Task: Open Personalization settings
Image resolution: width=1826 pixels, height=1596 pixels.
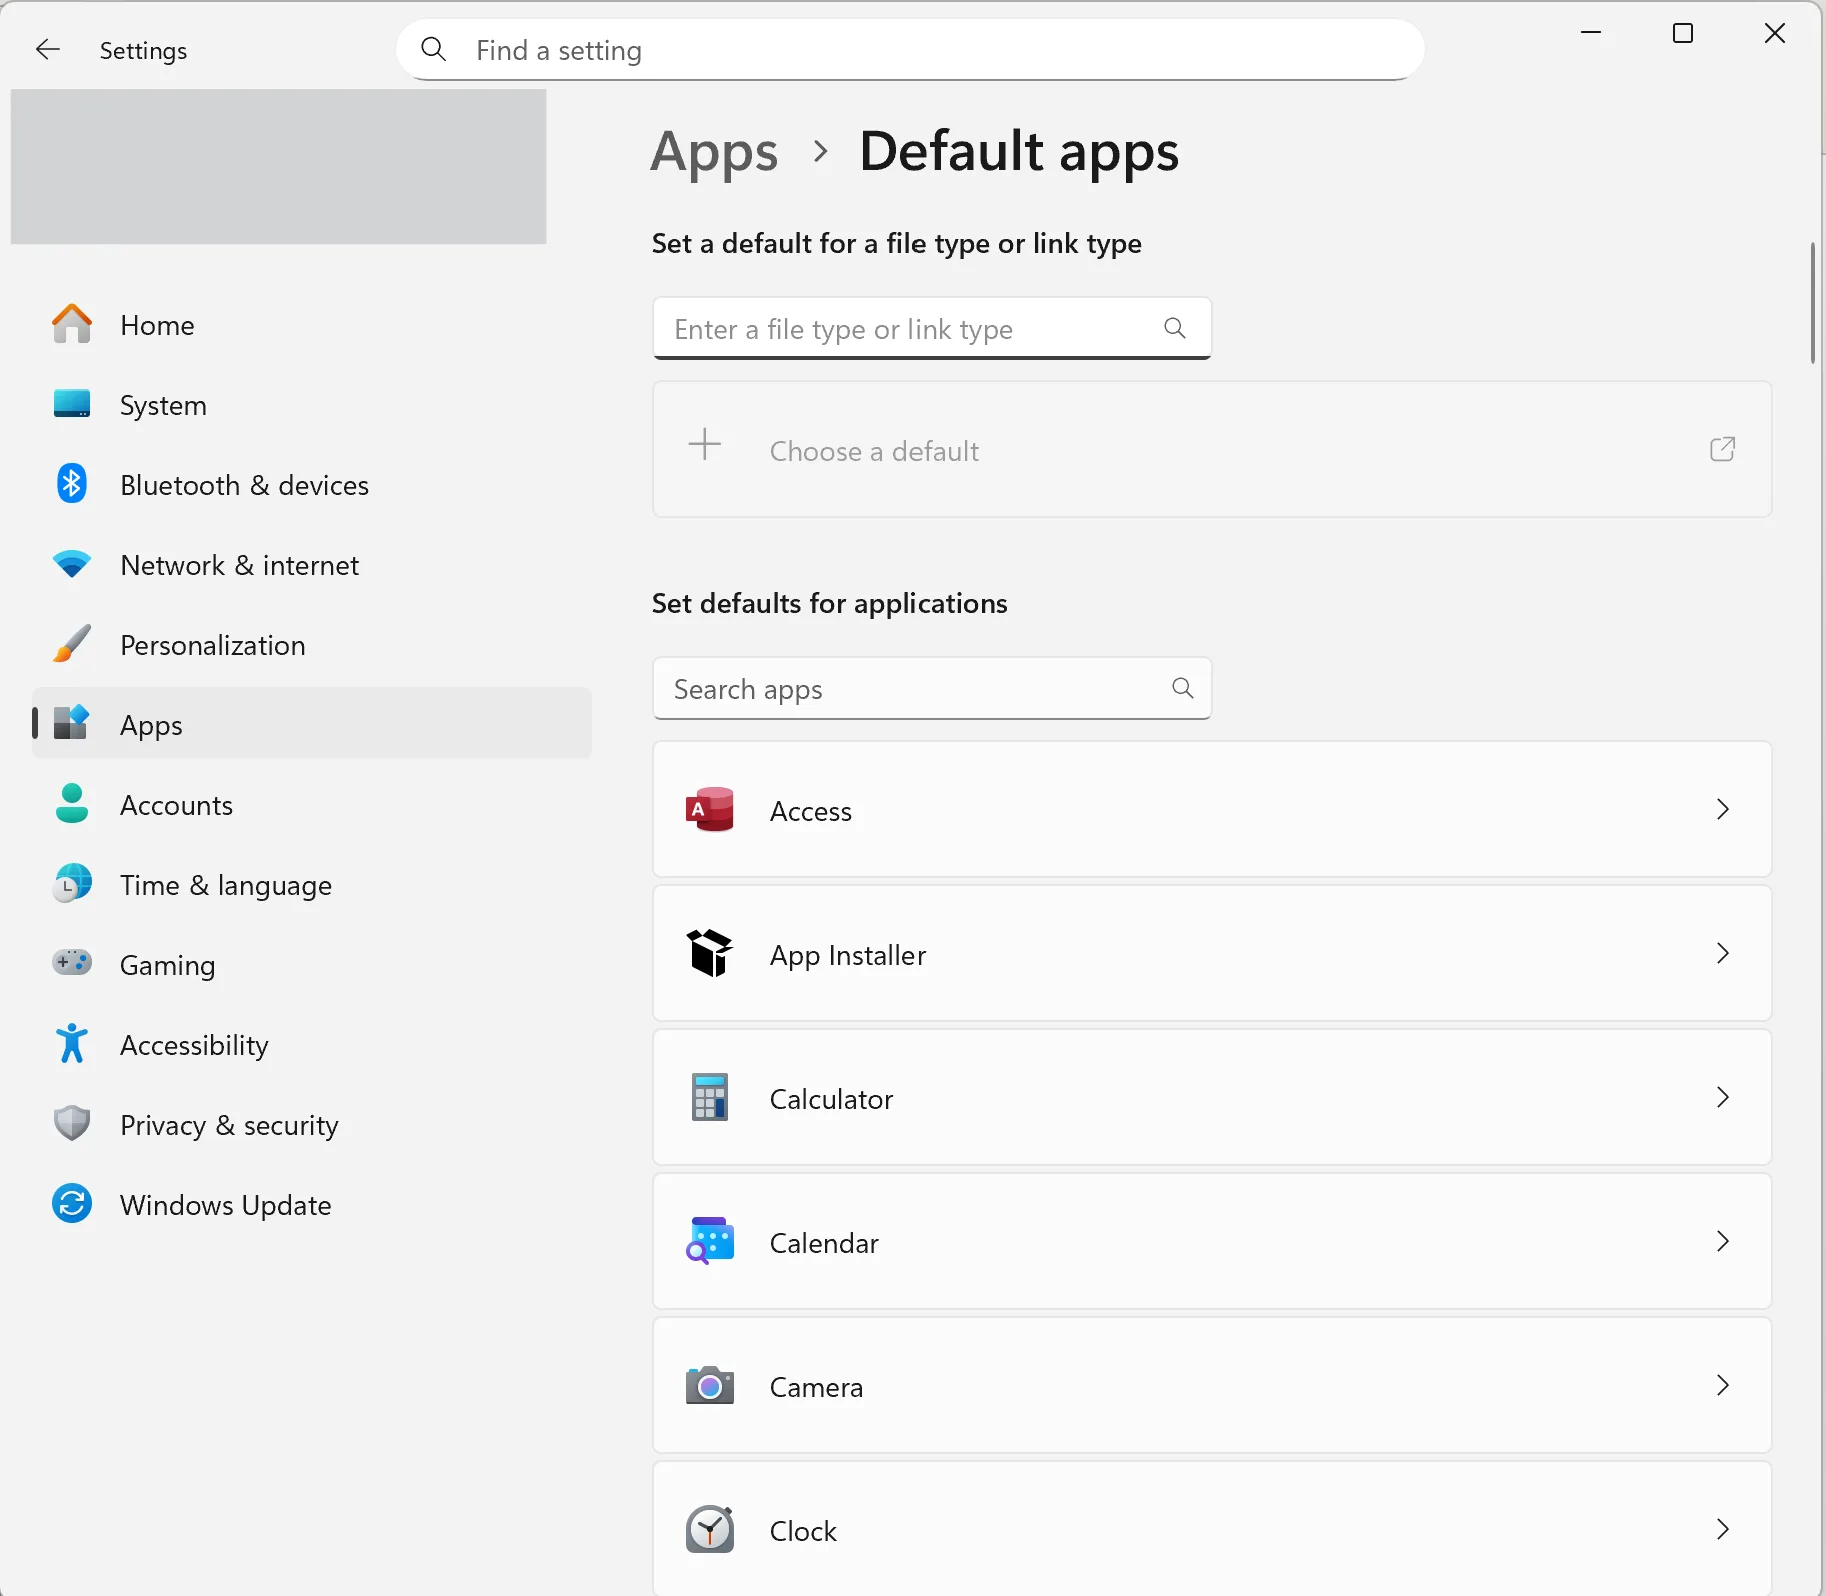Action: pyautogui.click(x=312, y=644)
